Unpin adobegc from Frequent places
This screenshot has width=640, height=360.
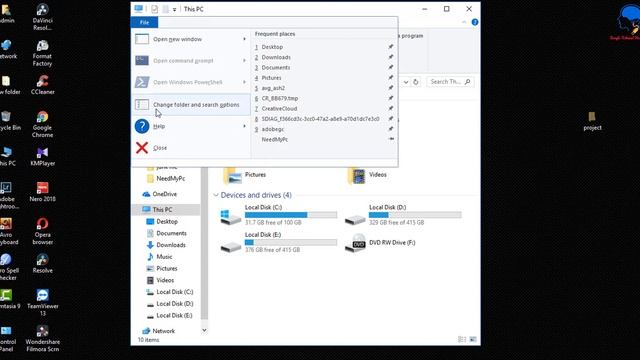tap(391, 129)
